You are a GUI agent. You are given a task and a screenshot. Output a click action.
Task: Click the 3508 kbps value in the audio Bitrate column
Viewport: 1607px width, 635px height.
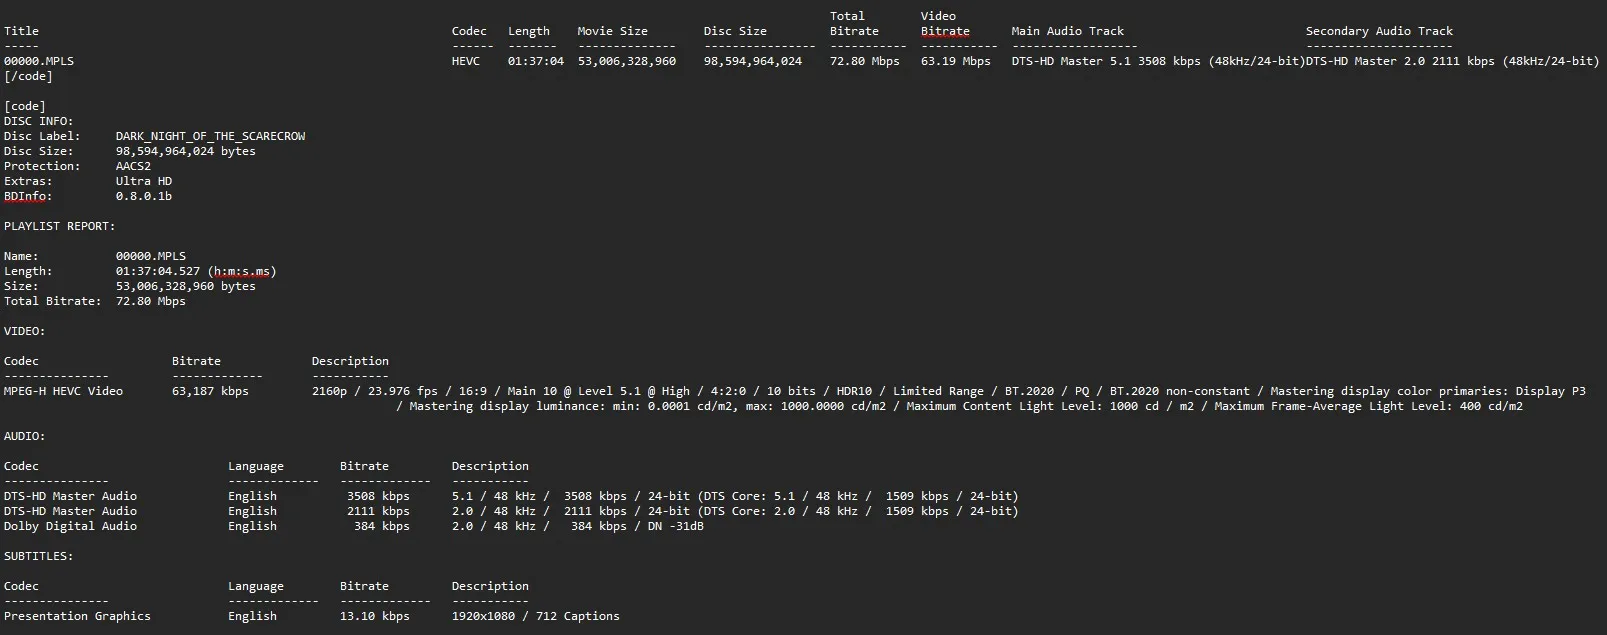pos(378,496)
